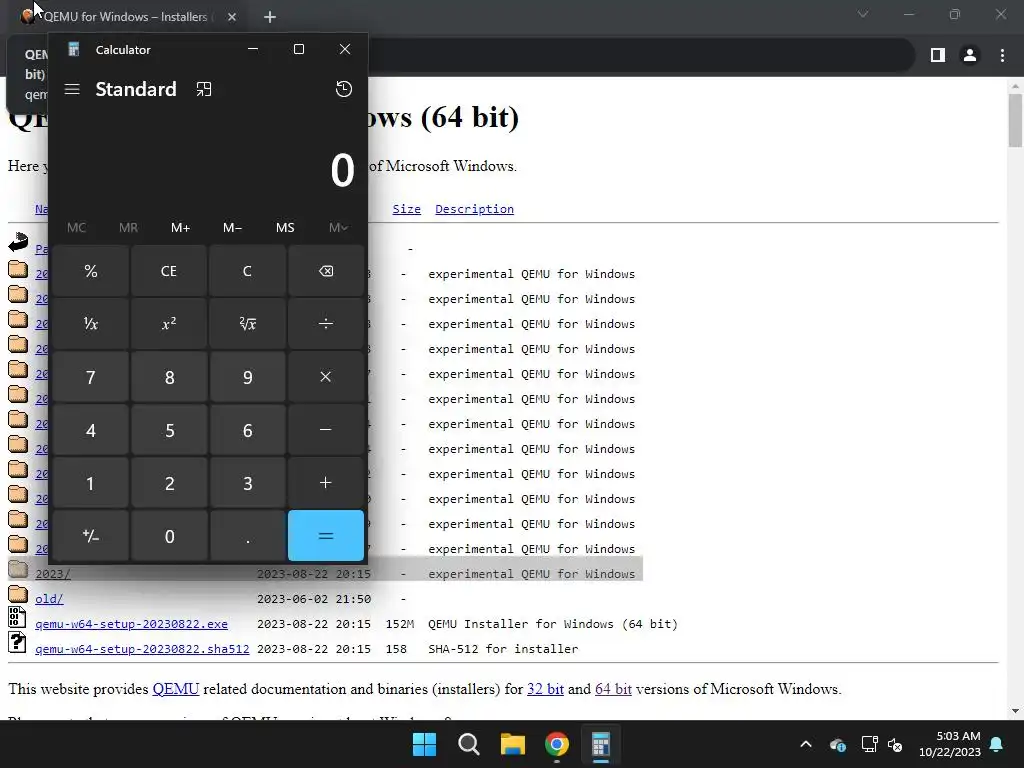1024x768 pixels.
Task: Click digit 2 on Calculator
Action: [x=168, y=483]
